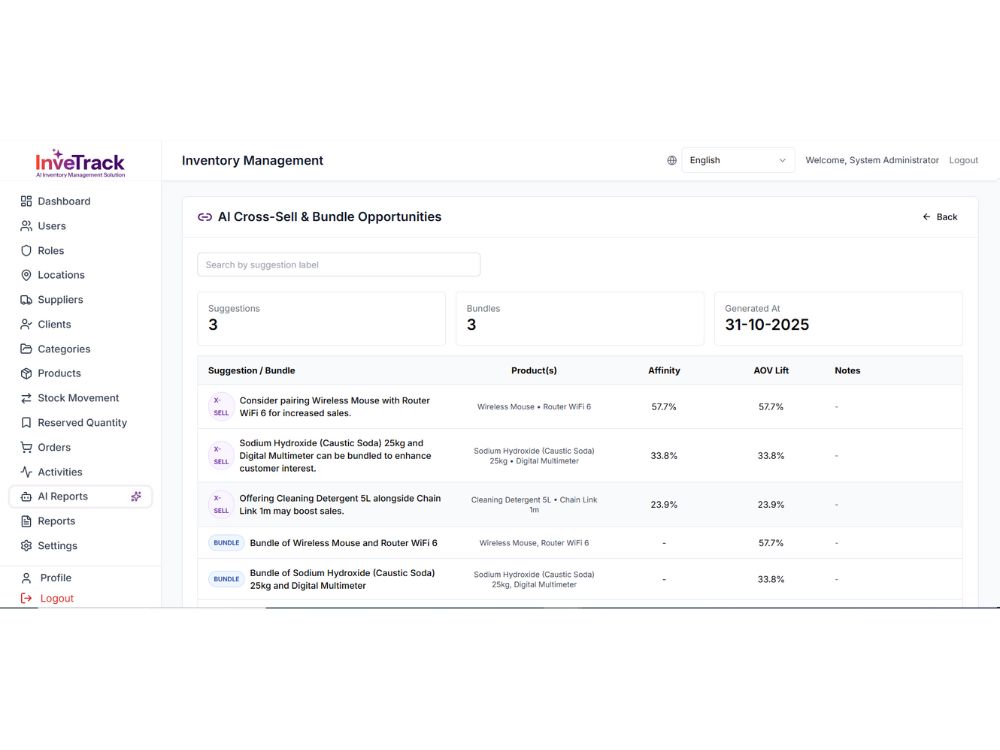The width and height of the screenshot is (1000, 750).
Task: Click the X-SELL badge for Sodium Hydroxide row
Action: [221, 455]
